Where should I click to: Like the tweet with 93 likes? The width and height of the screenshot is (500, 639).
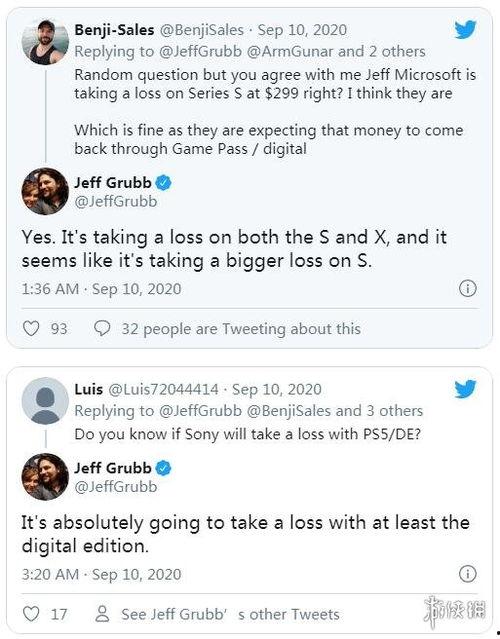[31, 328]
